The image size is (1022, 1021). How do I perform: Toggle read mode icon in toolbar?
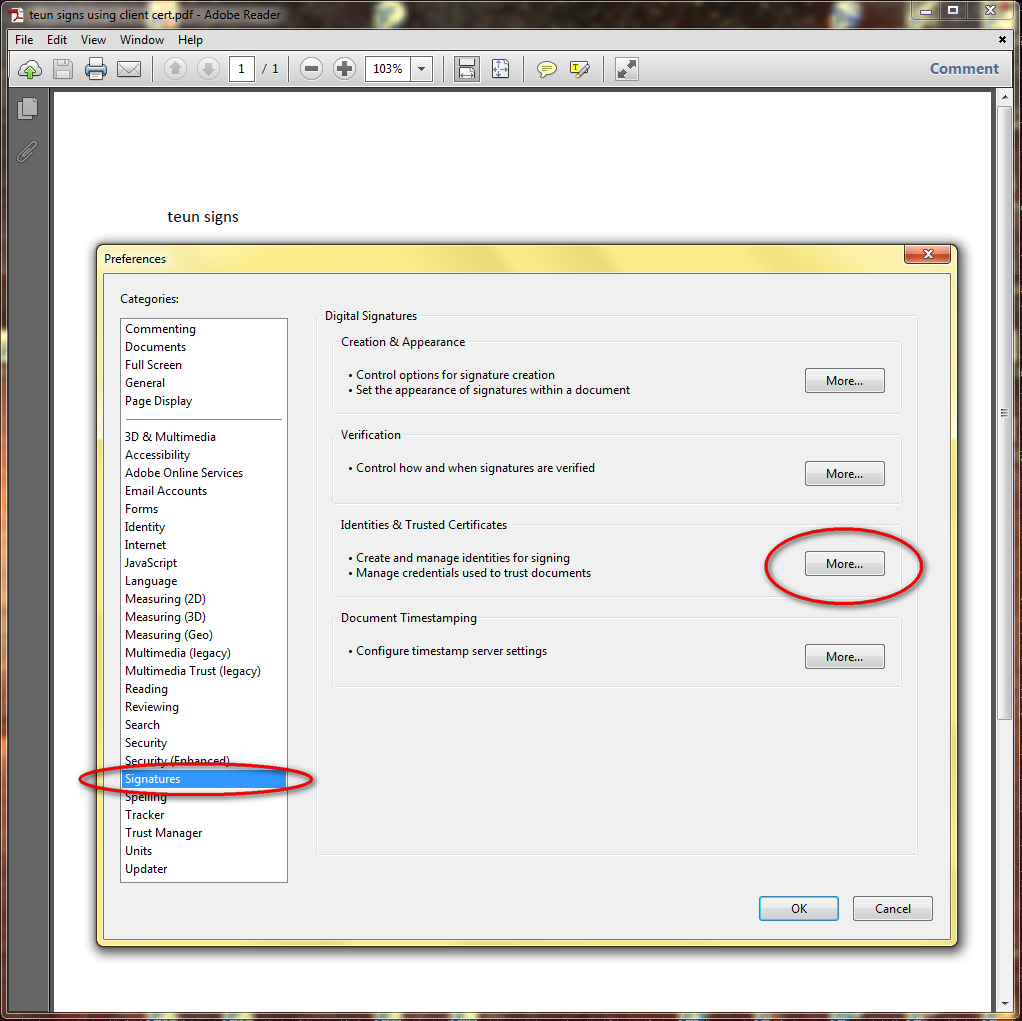[627, 69]
